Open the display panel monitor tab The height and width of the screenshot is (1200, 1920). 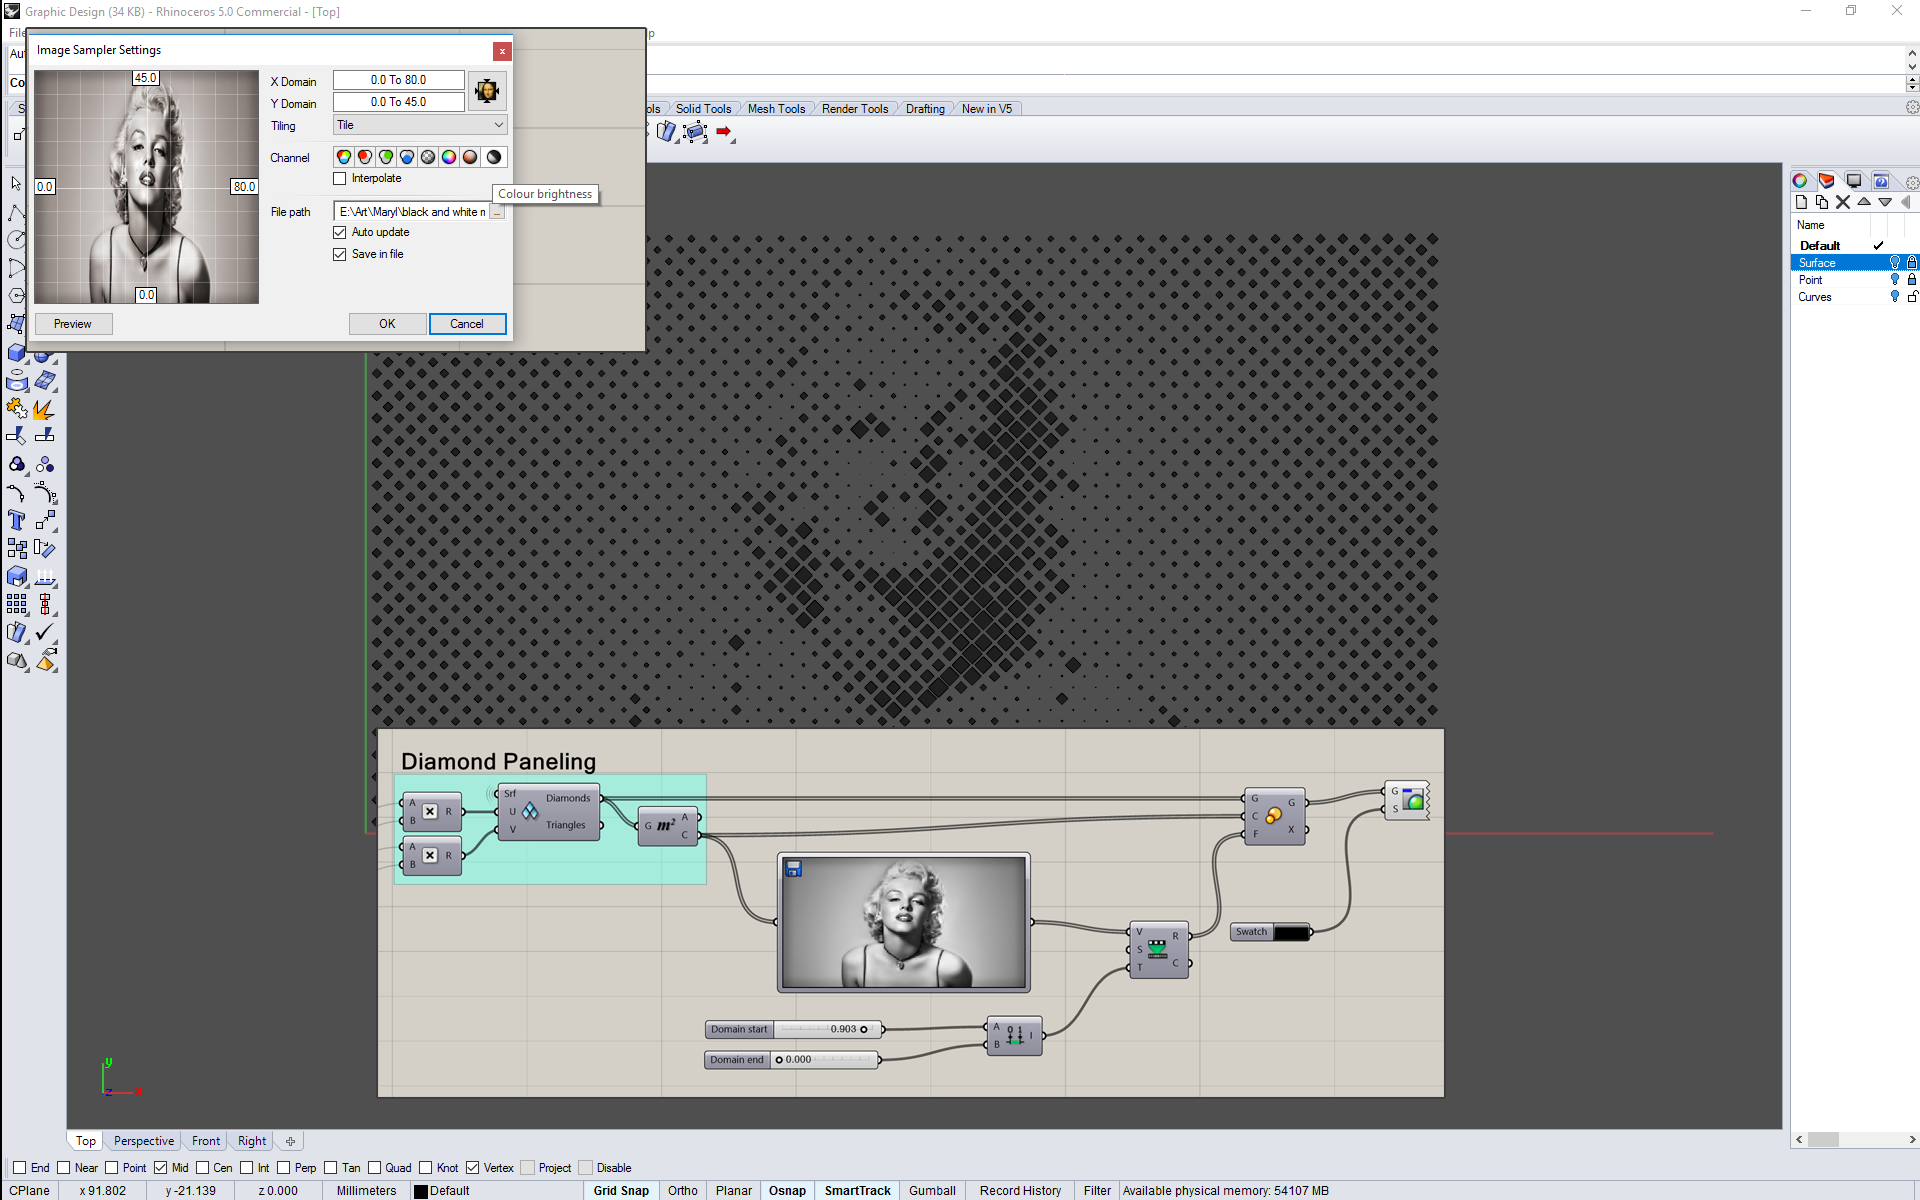[x=1854, y=181]
